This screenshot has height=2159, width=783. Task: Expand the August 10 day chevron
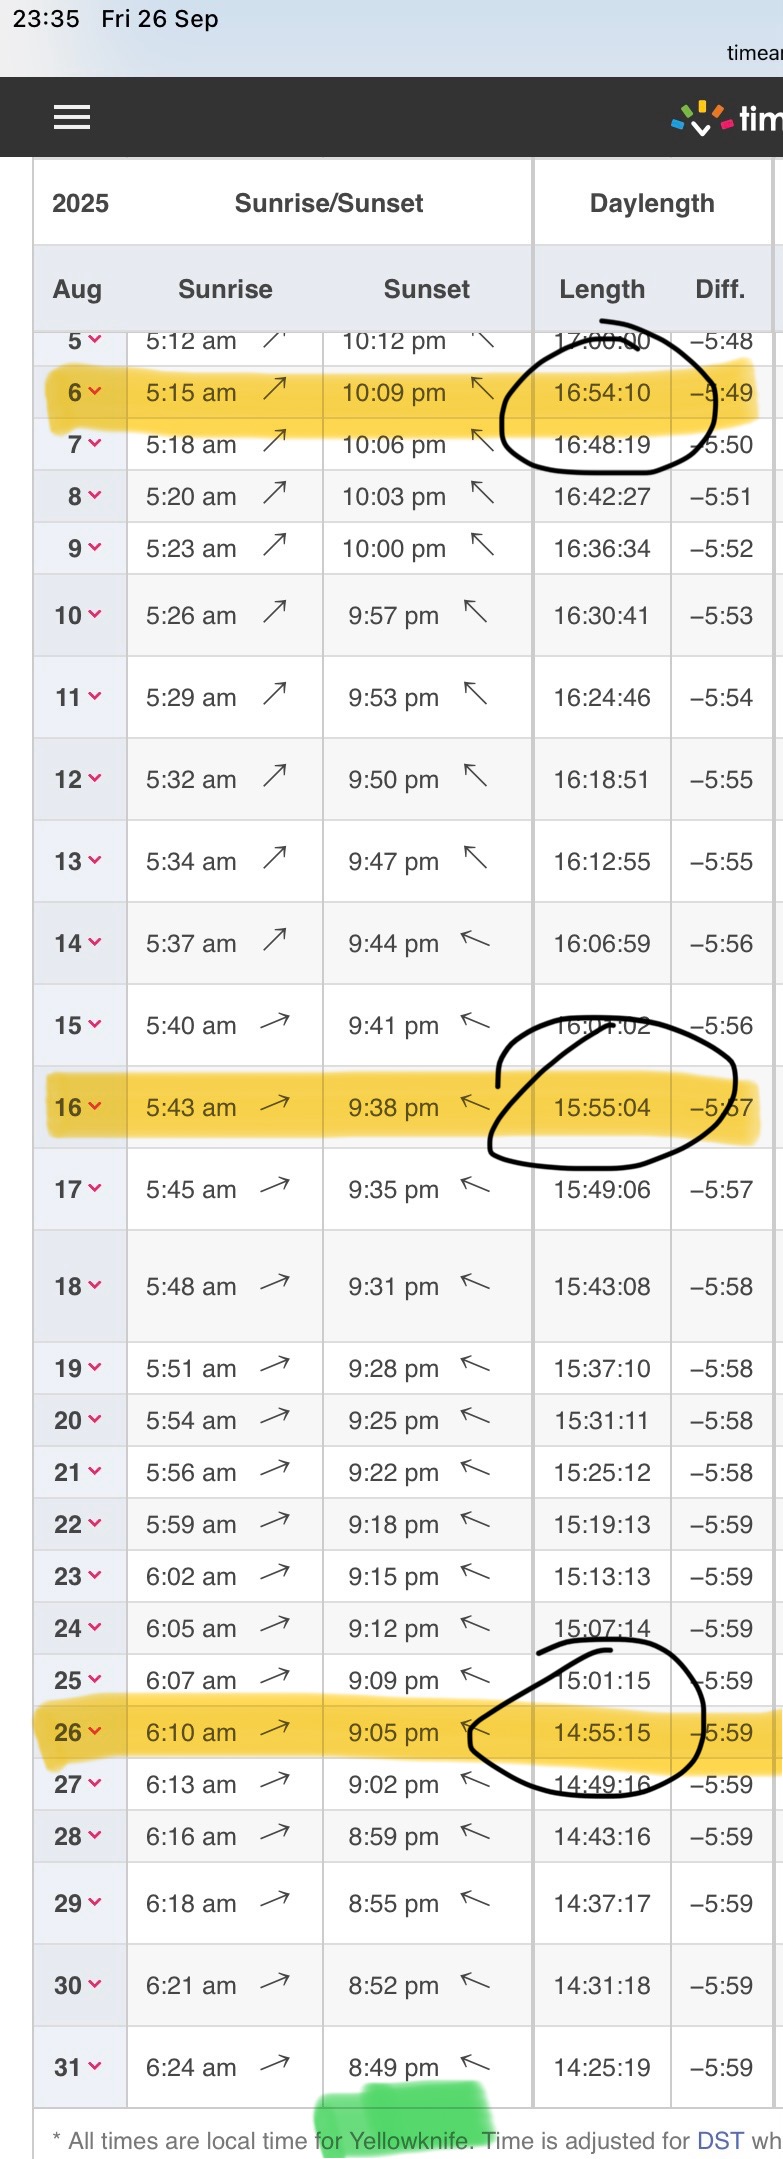(x=95, y=614)
